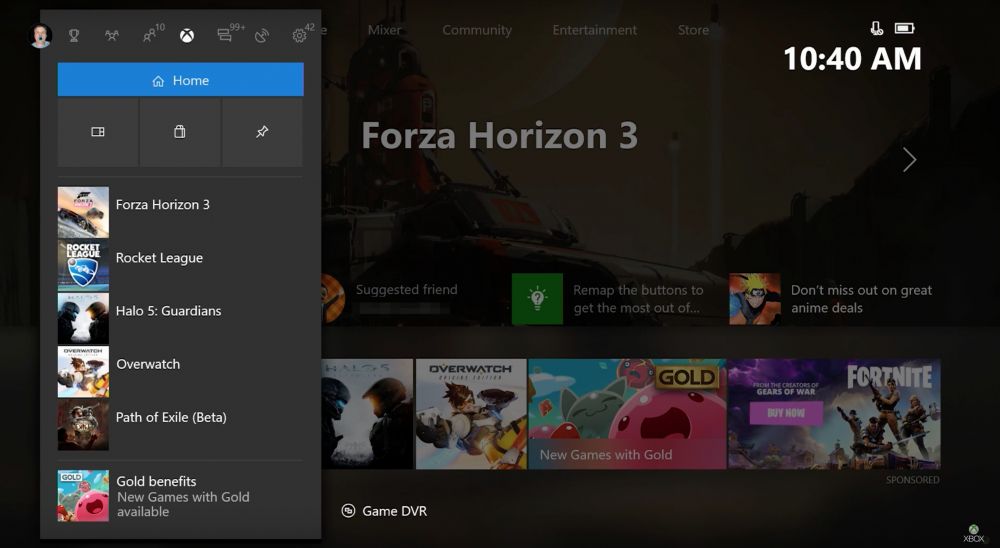This screenshot has height=548, width=1000.
Task: Open the recent tile below Home
Action: tap(98, 132)
